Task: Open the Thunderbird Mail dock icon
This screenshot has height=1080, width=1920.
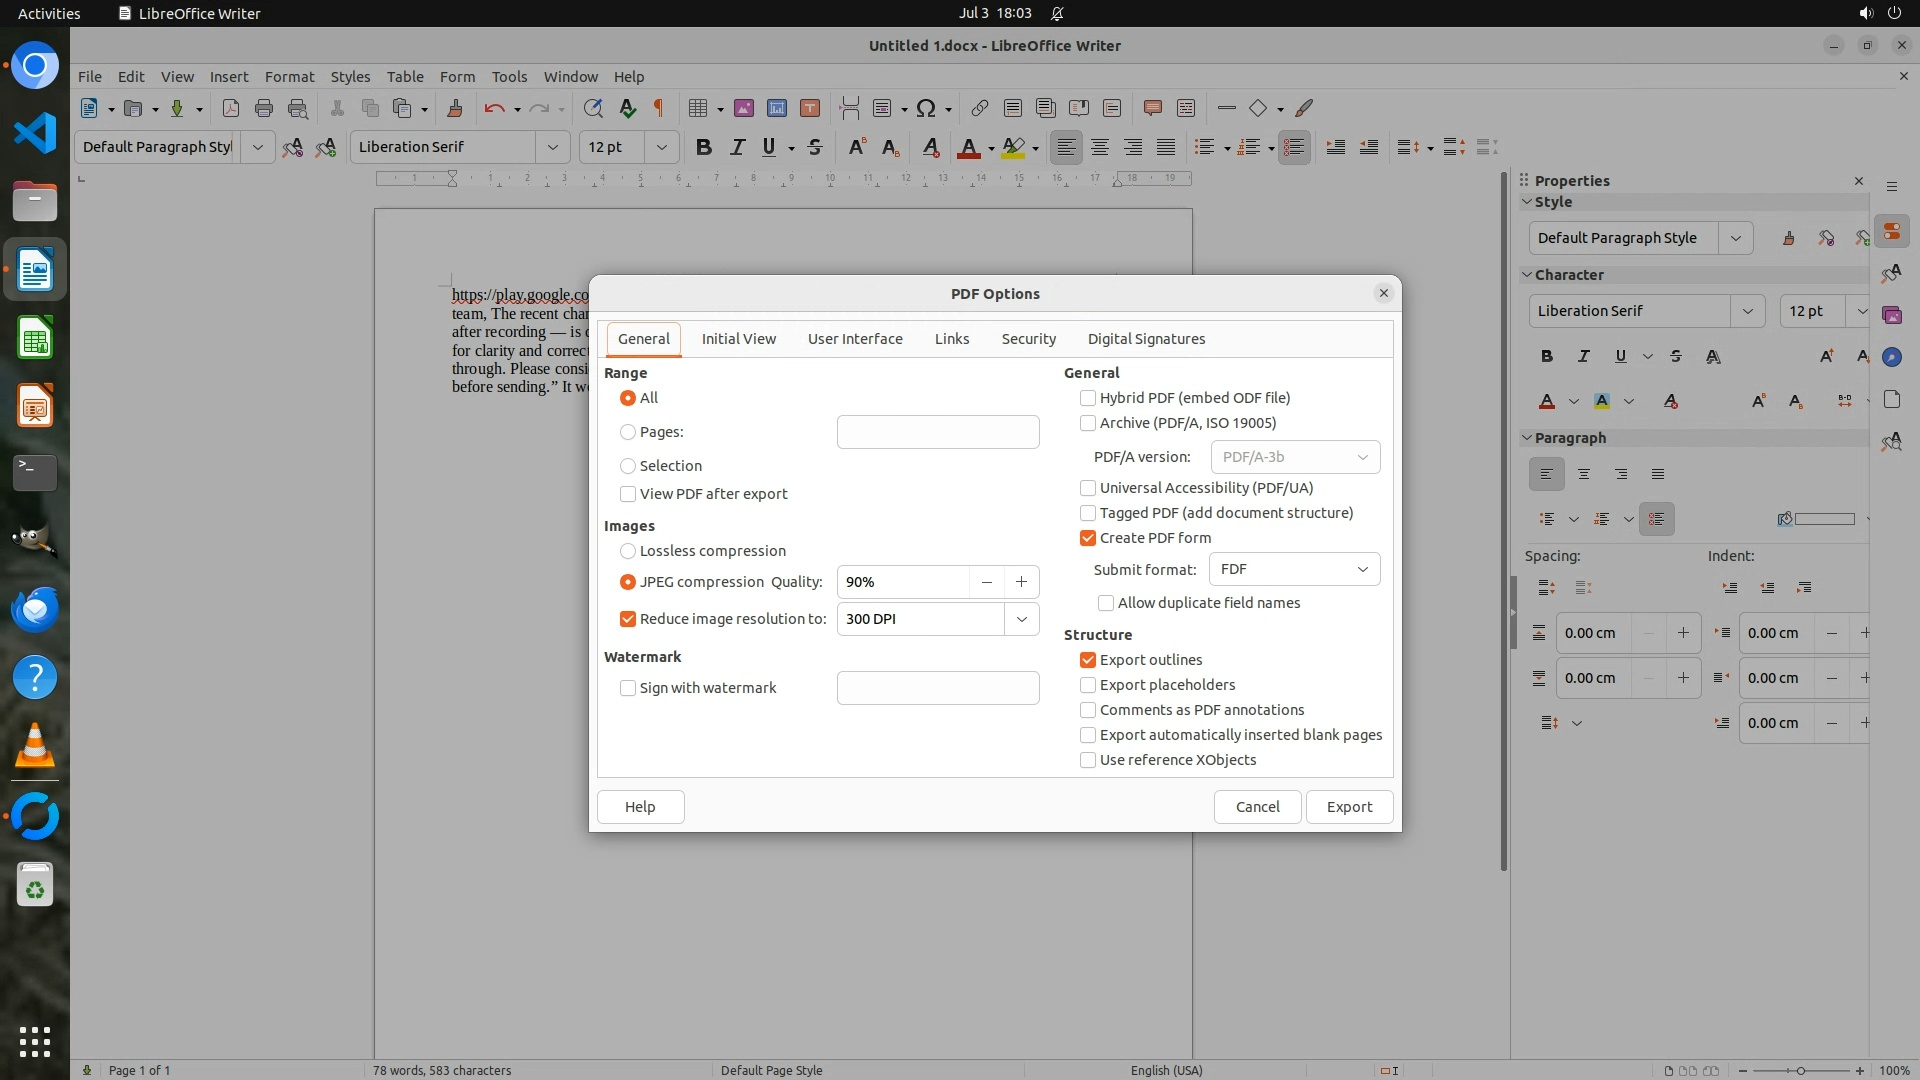Action: click(x=35, y=609)
